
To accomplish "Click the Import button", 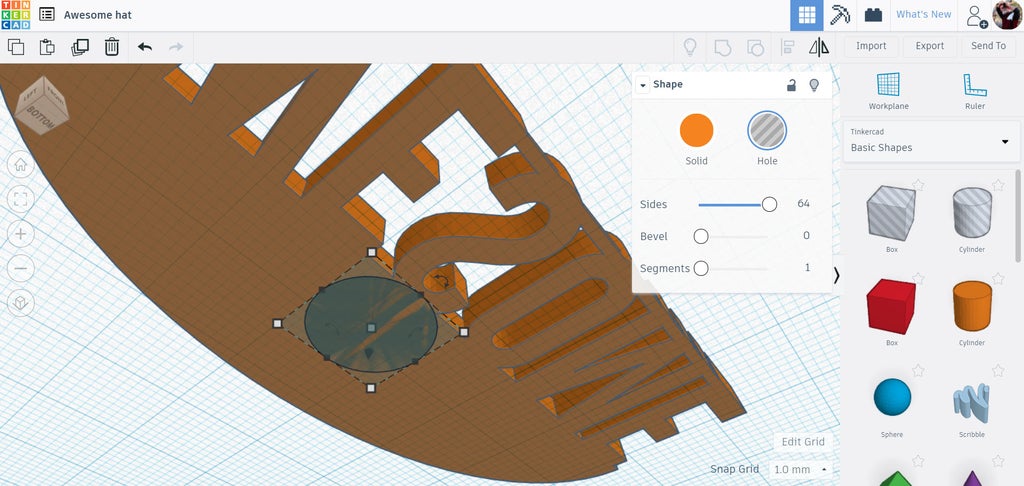I will click(871, 46).
